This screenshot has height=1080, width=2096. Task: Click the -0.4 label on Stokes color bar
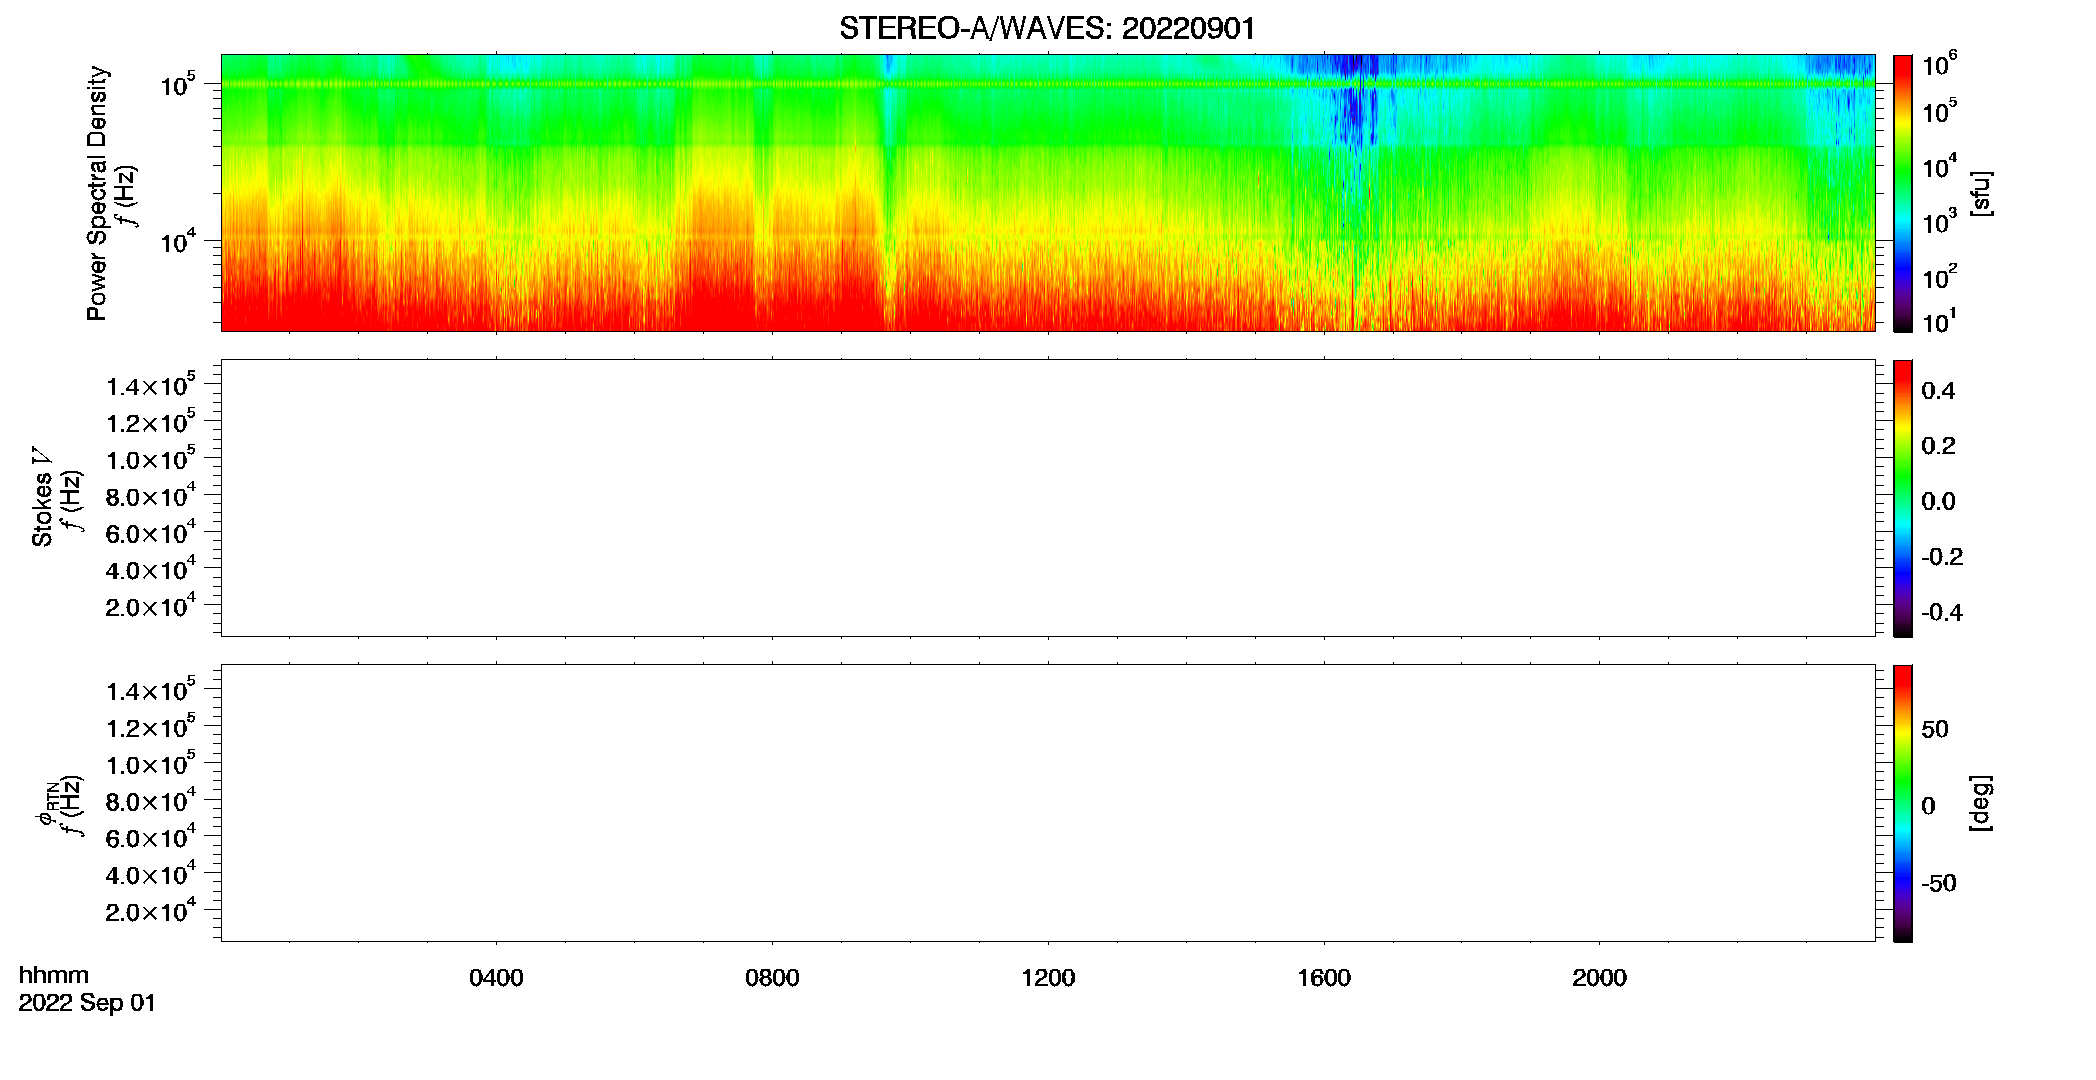click(x=1942, y=613)
